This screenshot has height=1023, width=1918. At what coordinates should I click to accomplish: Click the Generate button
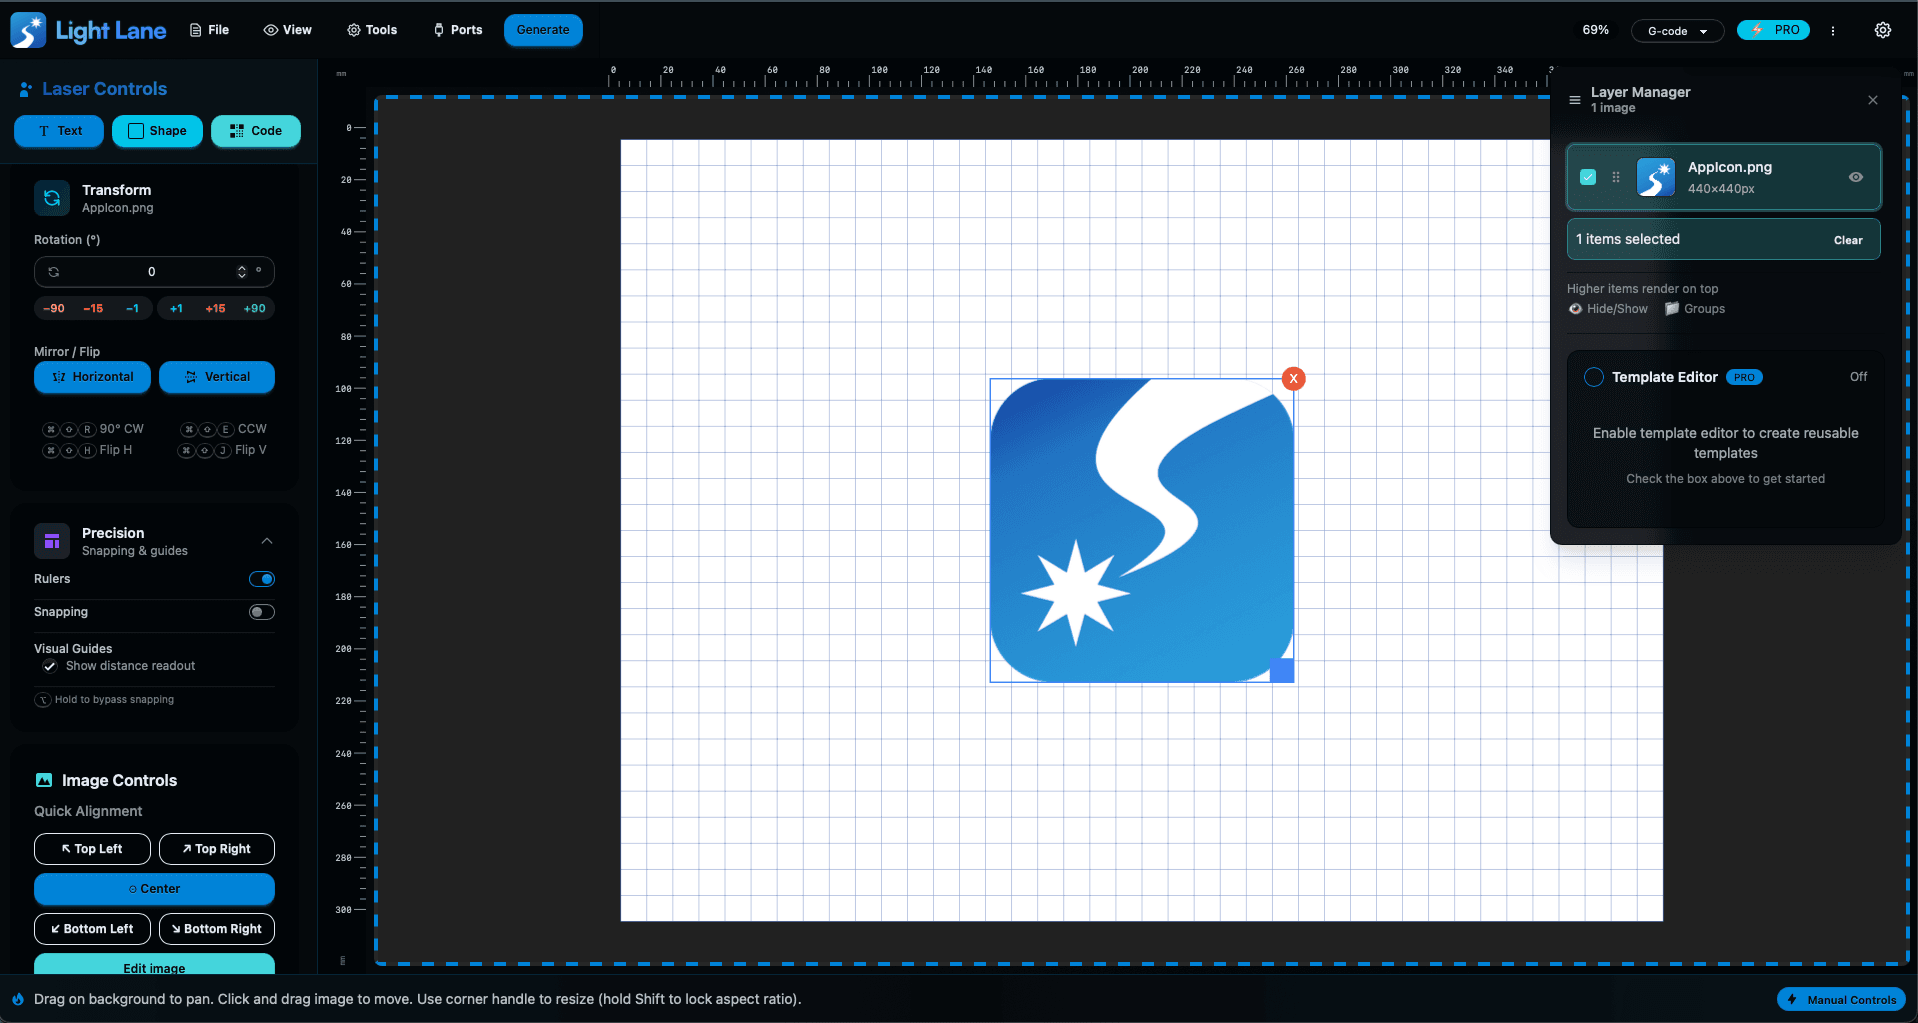click(543, 30)
